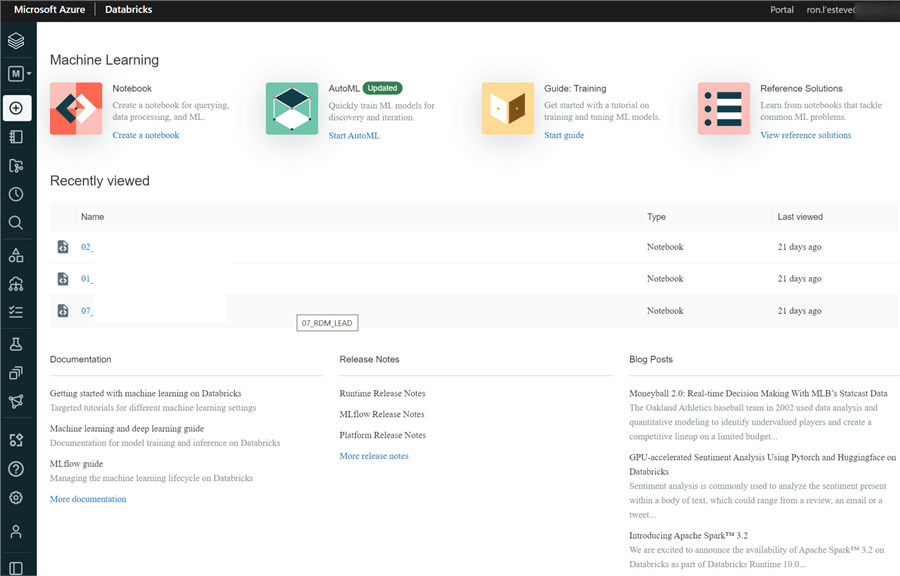This screenshot has width=900, height=576.
Task: Open Search from the sidebar
Action: click(15, 222)
